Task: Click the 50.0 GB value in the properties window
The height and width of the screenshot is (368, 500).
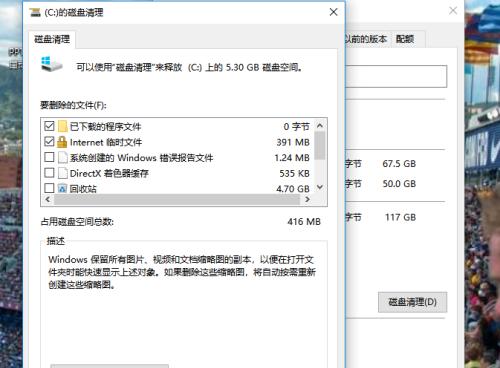Action: click(x=399, y=184)
